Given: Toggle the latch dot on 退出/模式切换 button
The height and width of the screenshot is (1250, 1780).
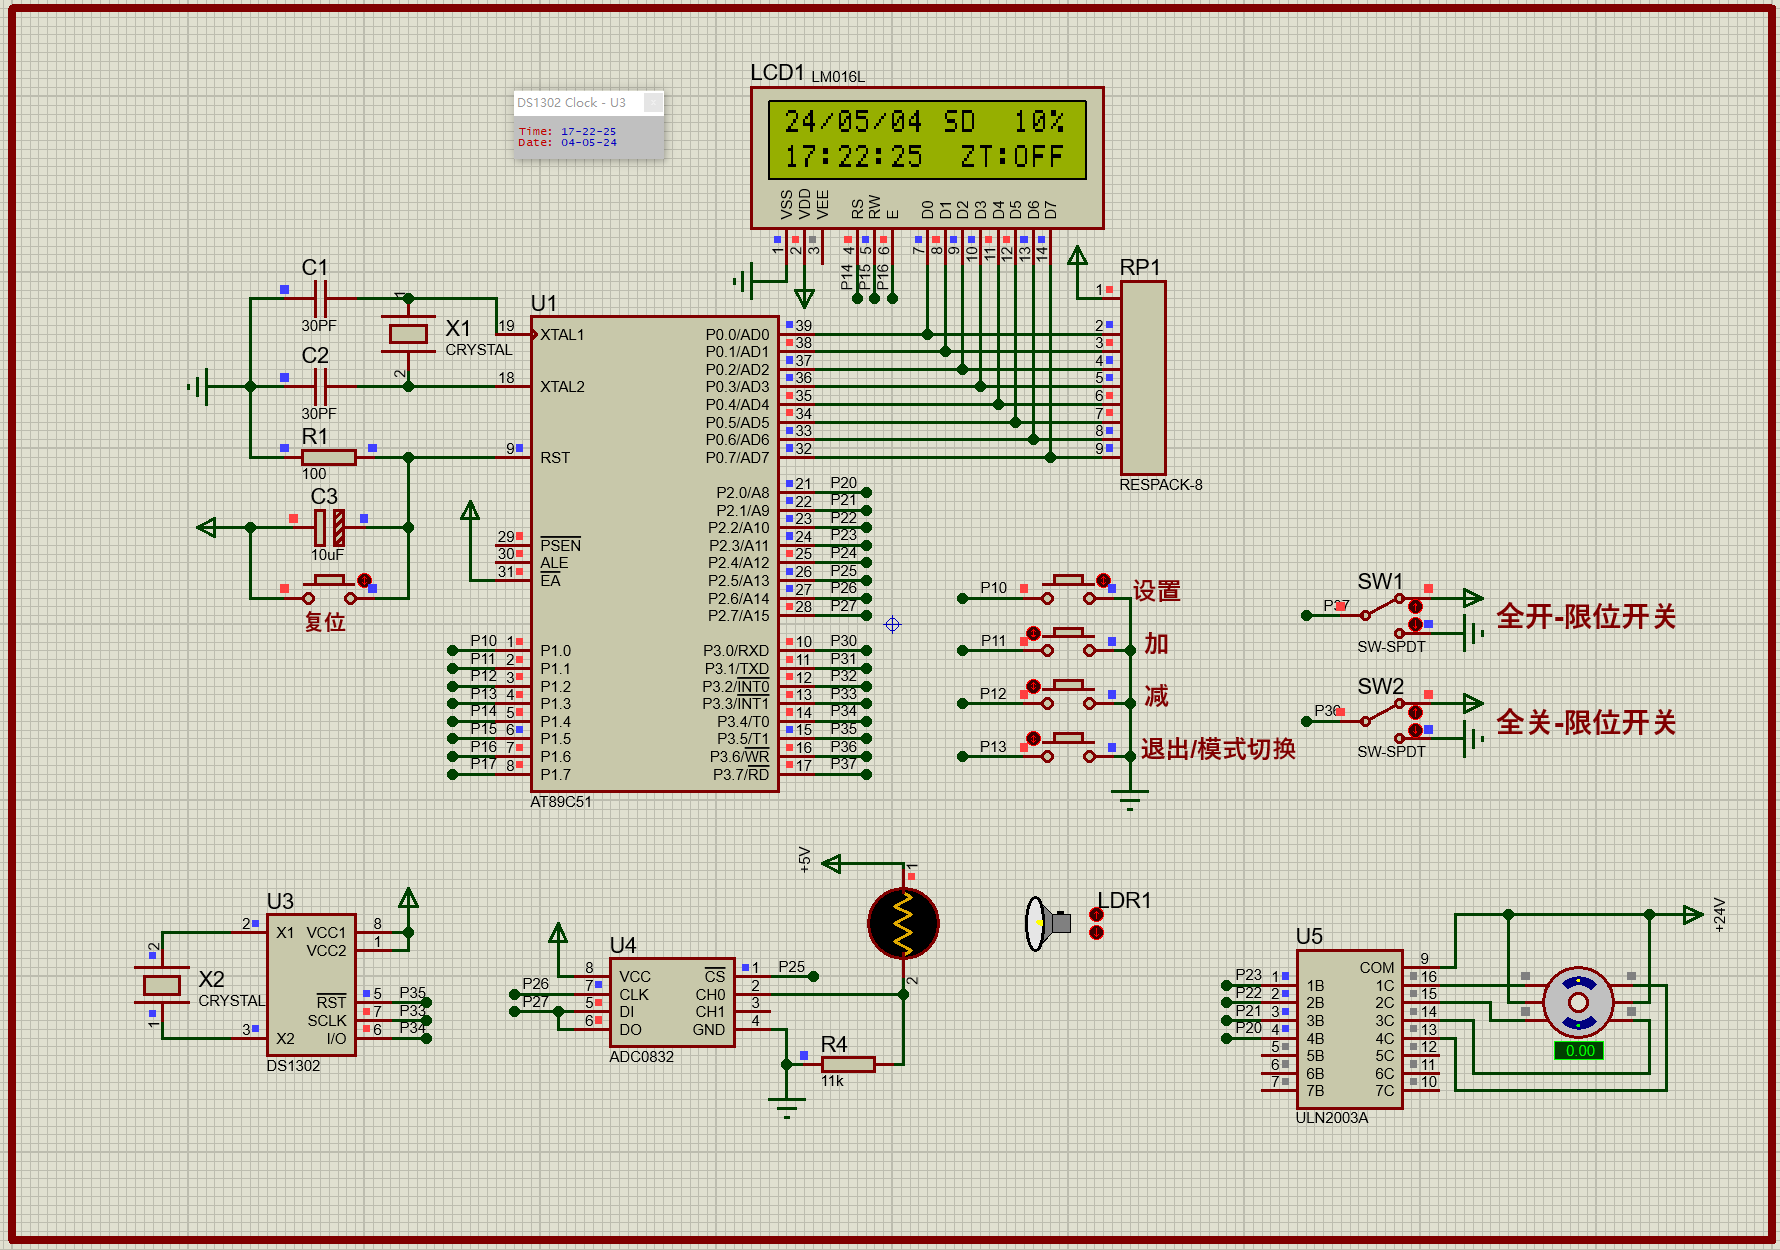Looking at the screenshot, I should point(1033,739).
